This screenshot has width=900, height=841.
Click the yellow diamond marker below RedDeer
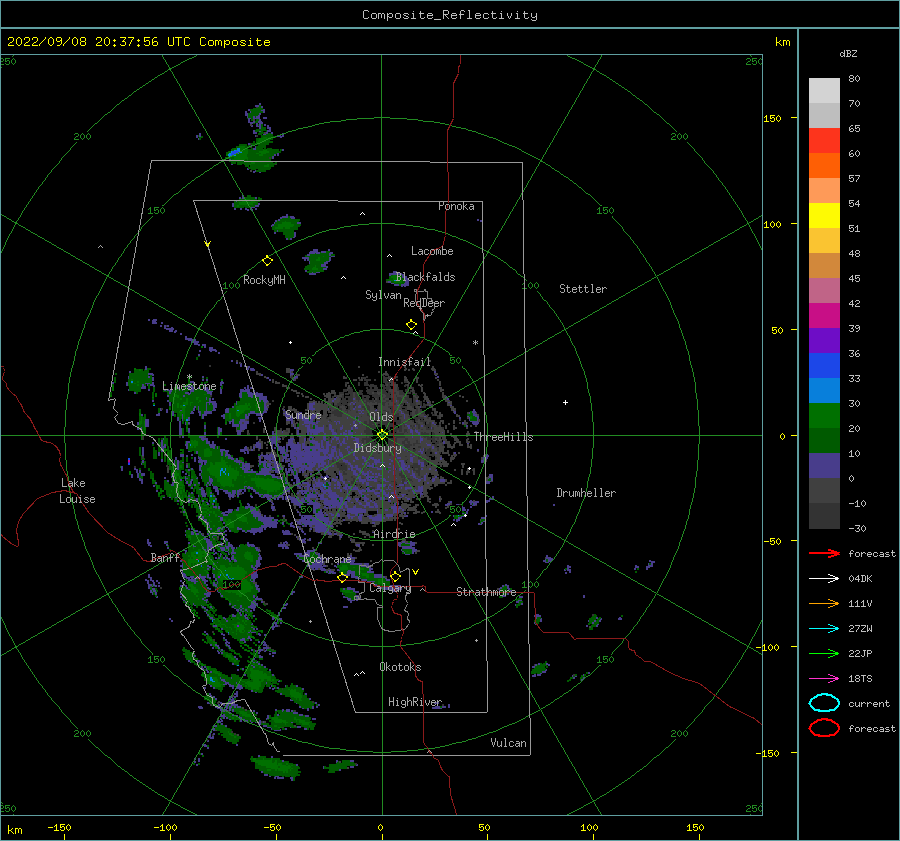point(412,325)
